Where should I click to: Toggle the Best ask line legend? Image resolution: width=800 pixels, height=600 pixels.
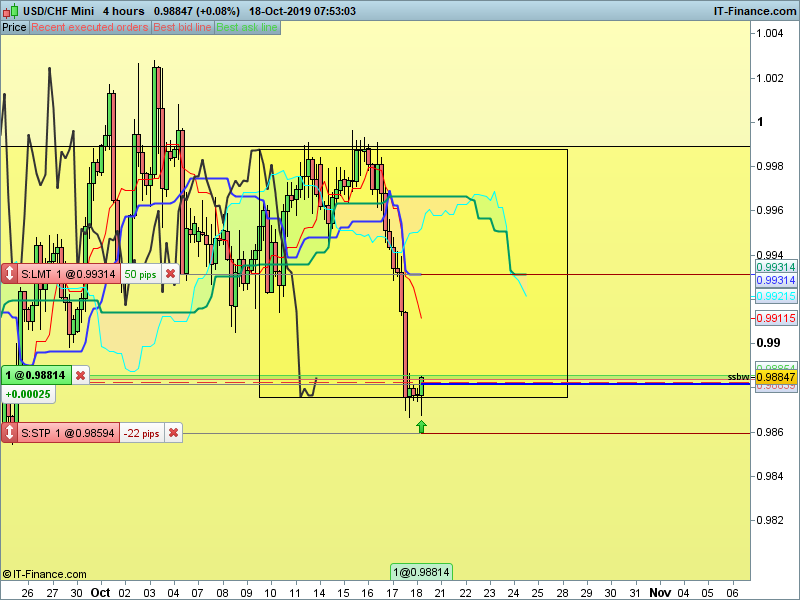pyautogui.click(x=247, y=28)
